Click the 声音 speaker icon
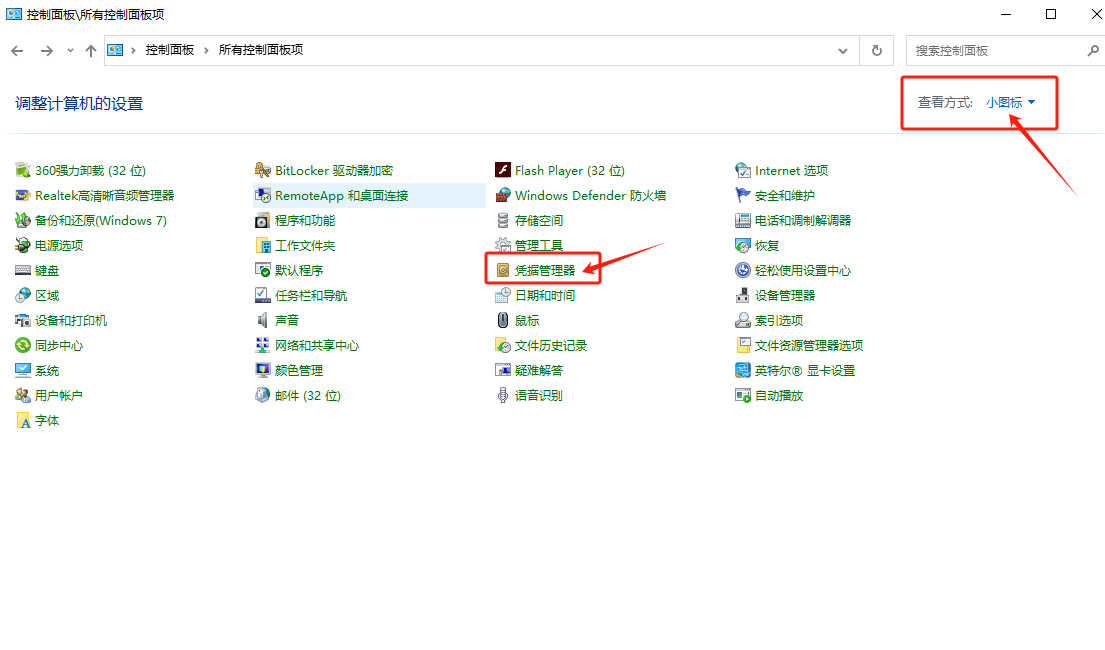This screenshot has height=650, width=1105. click(262, 321)
